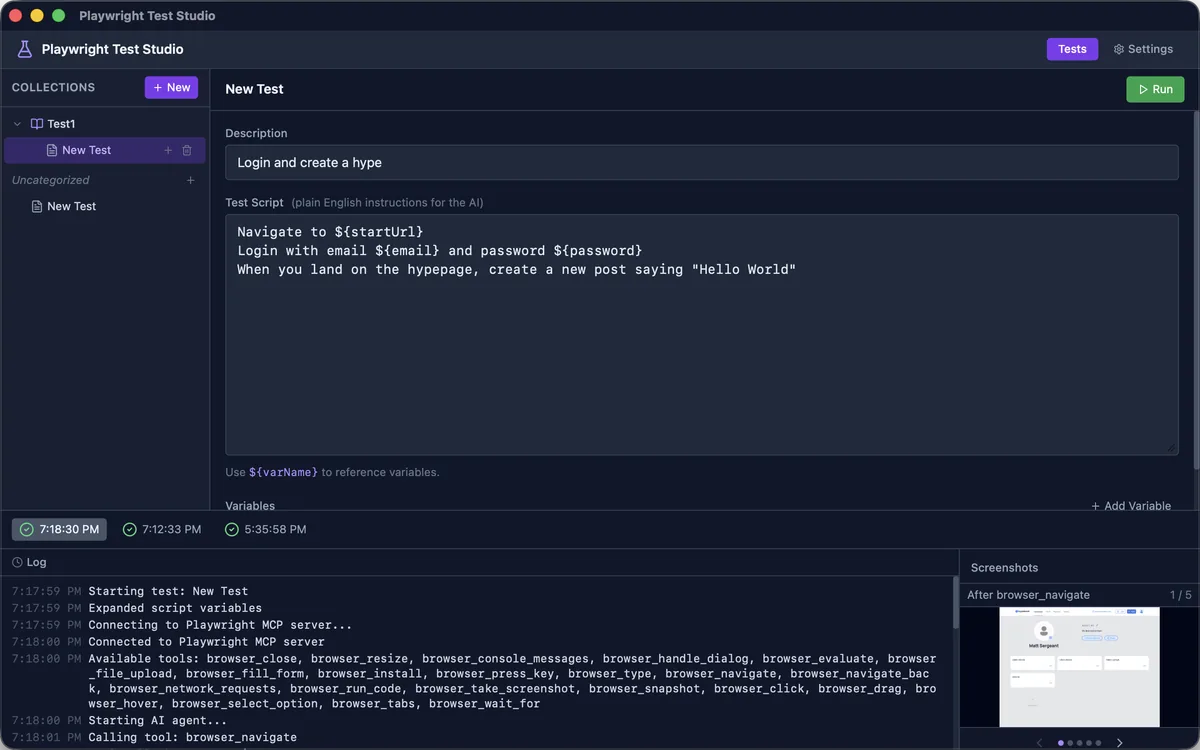Click Add Variable
The height and width of the screenshot is (750, 1200).
point(1131,506)
